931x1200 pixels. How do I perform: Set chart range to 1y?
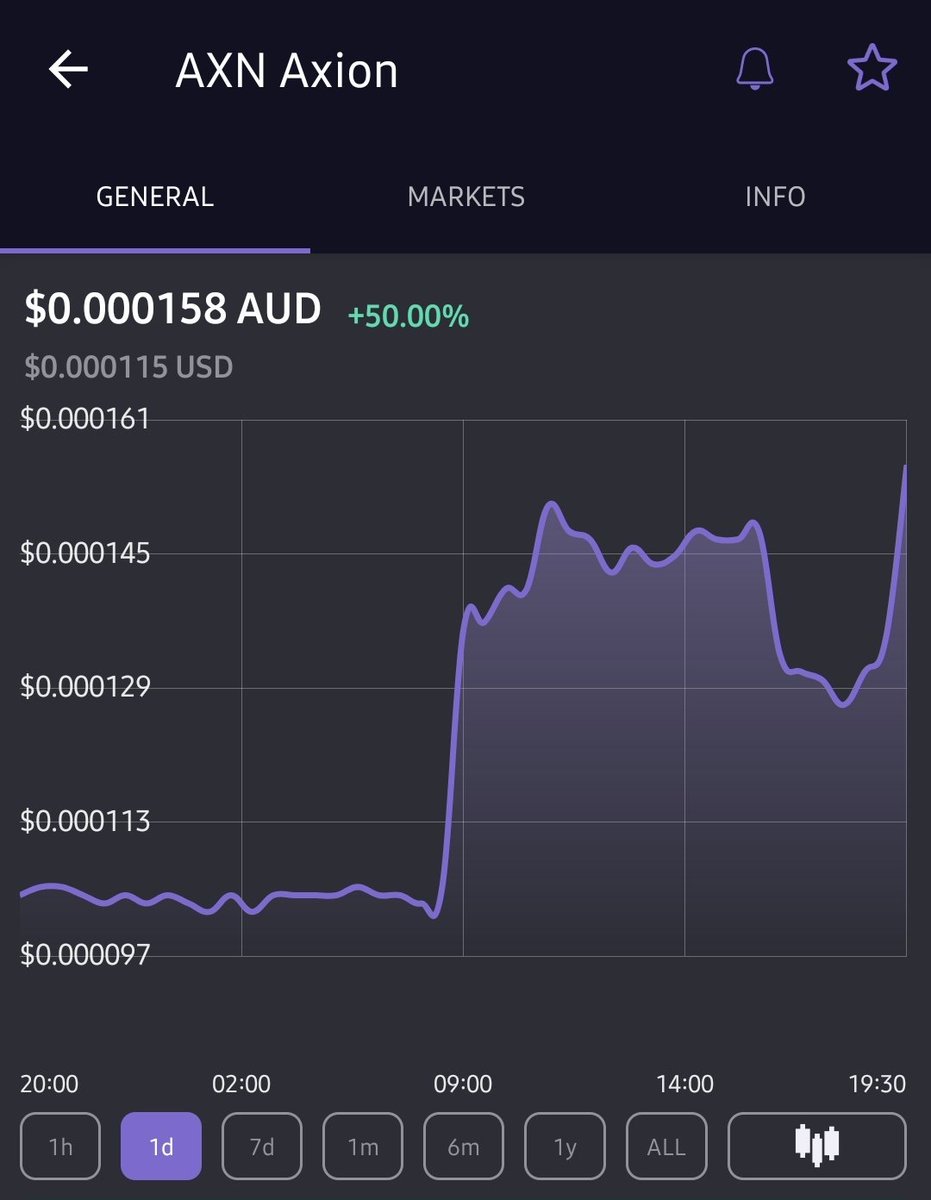565,1146
